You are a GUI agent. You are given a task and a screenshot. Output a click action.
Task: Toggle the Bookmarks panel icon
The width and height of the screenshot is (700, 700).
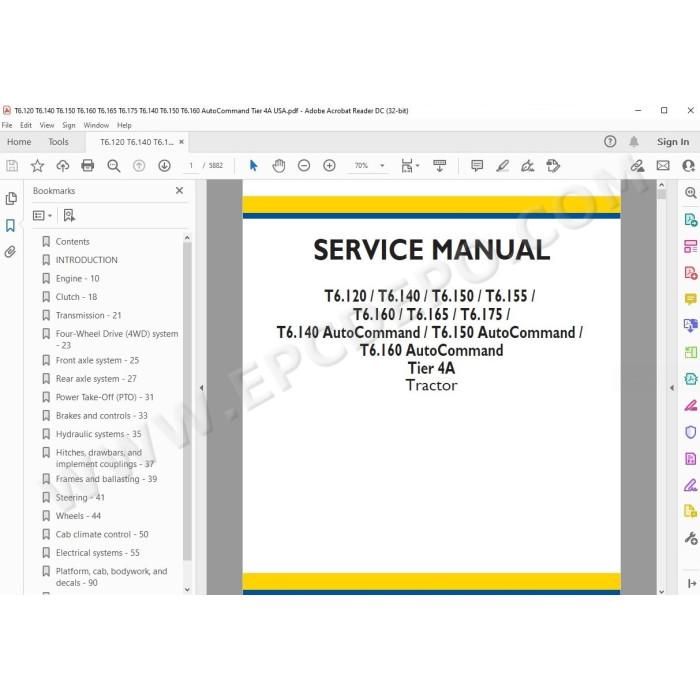[10, 225]
